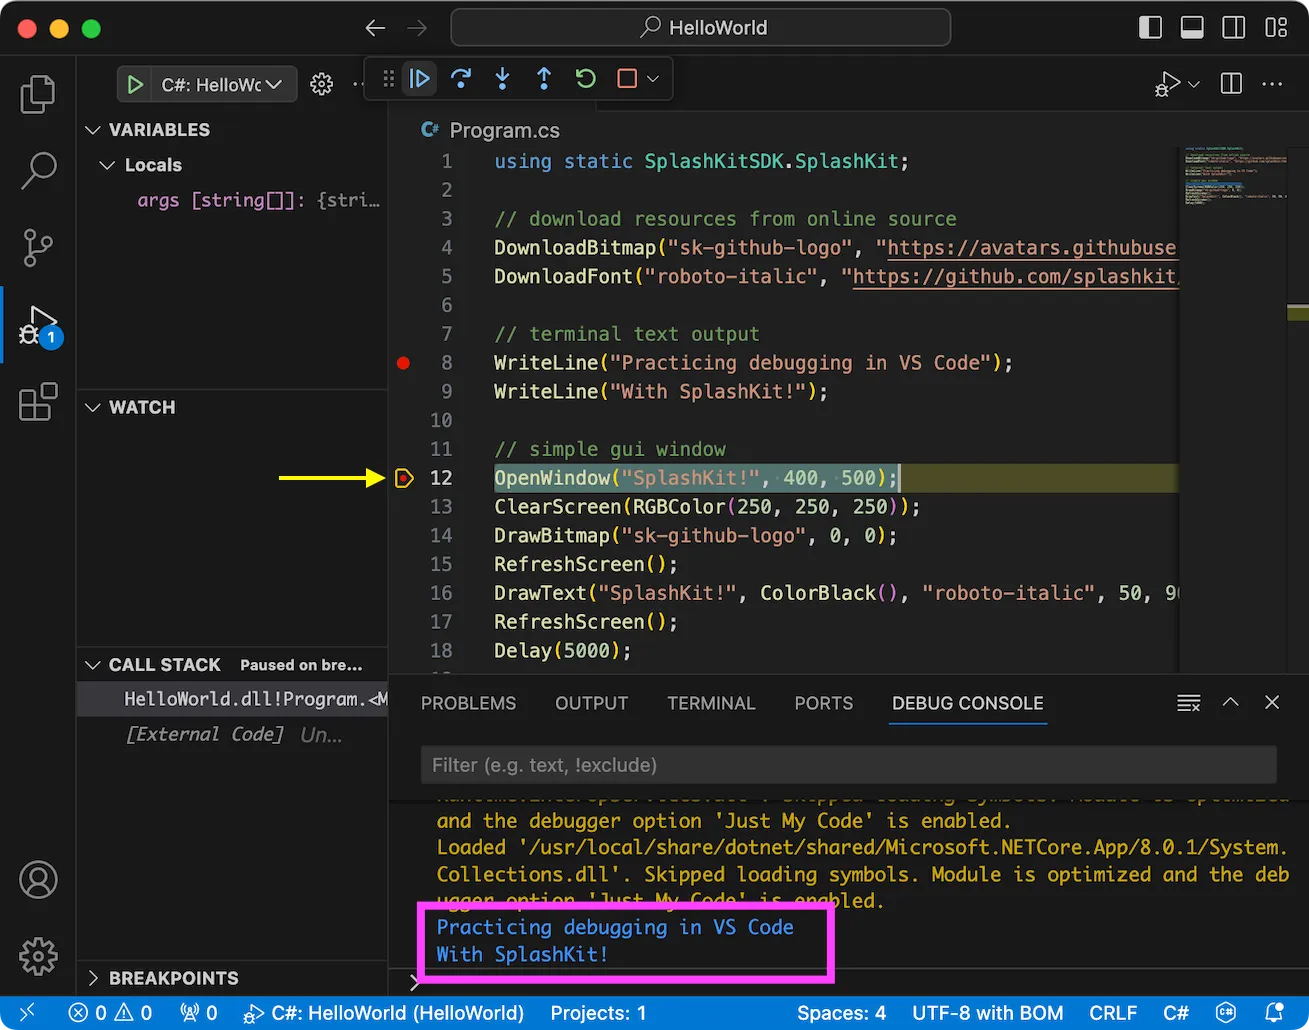The image size is (1309, 1030).
Task: Switch to the OUTPUT tab
Action: (591, 703)
